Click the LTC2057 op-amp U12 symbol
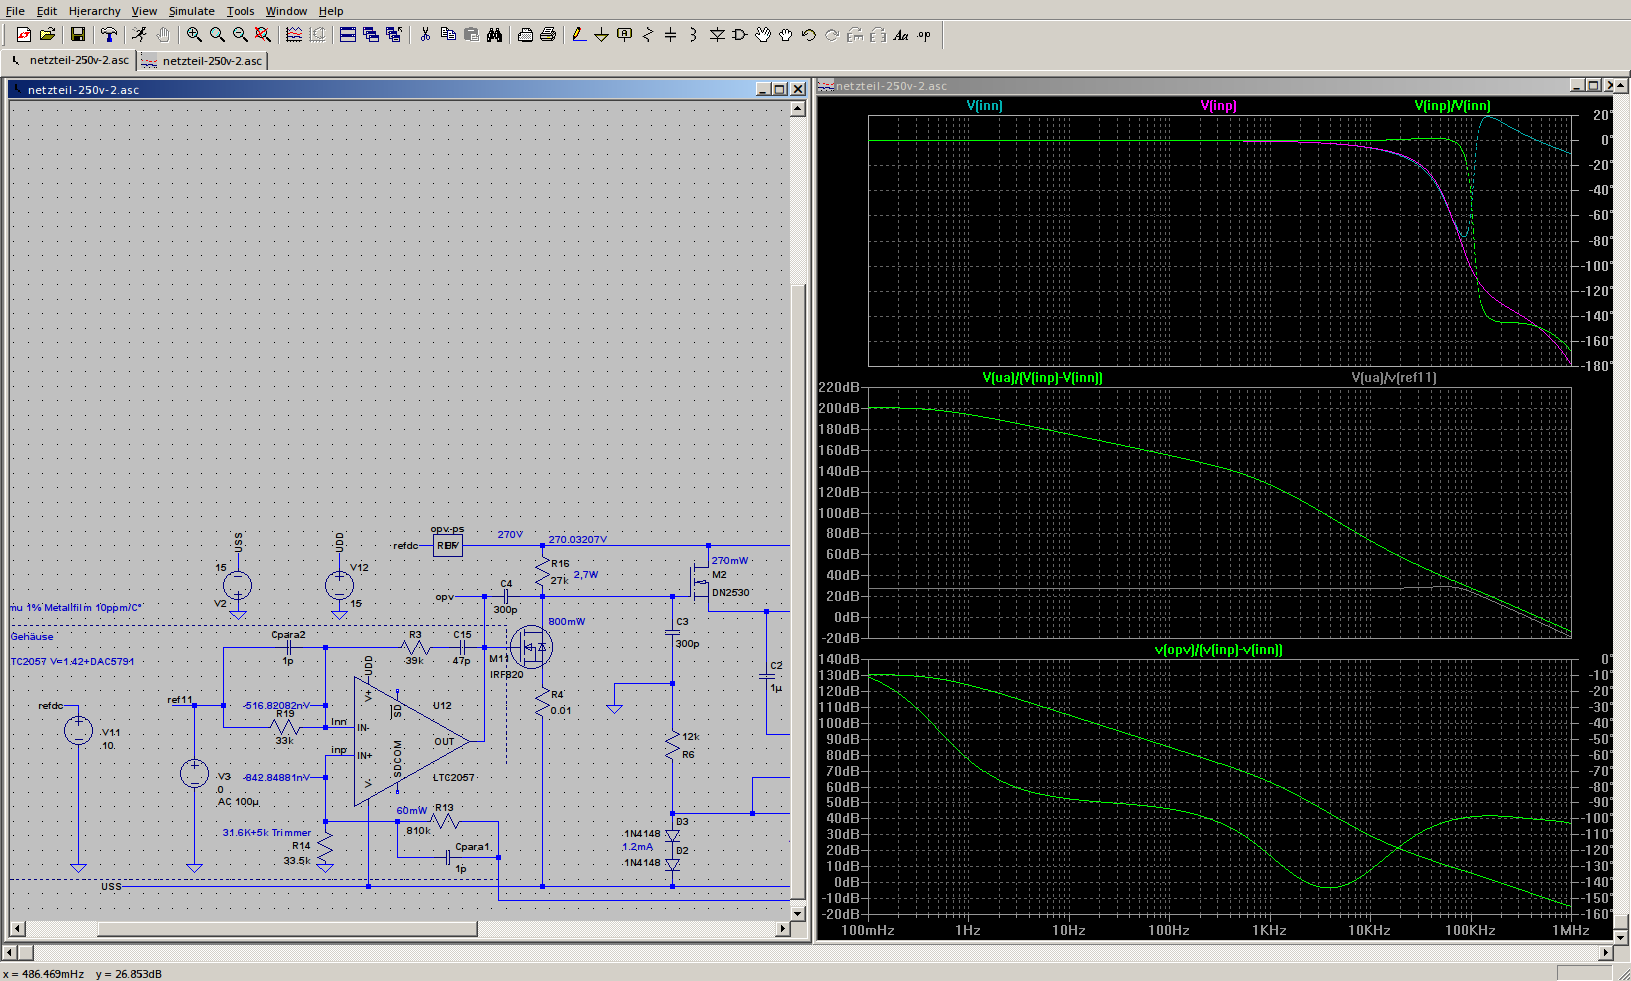Screen dimensions: 1631x981 click(x=411, y=742)
